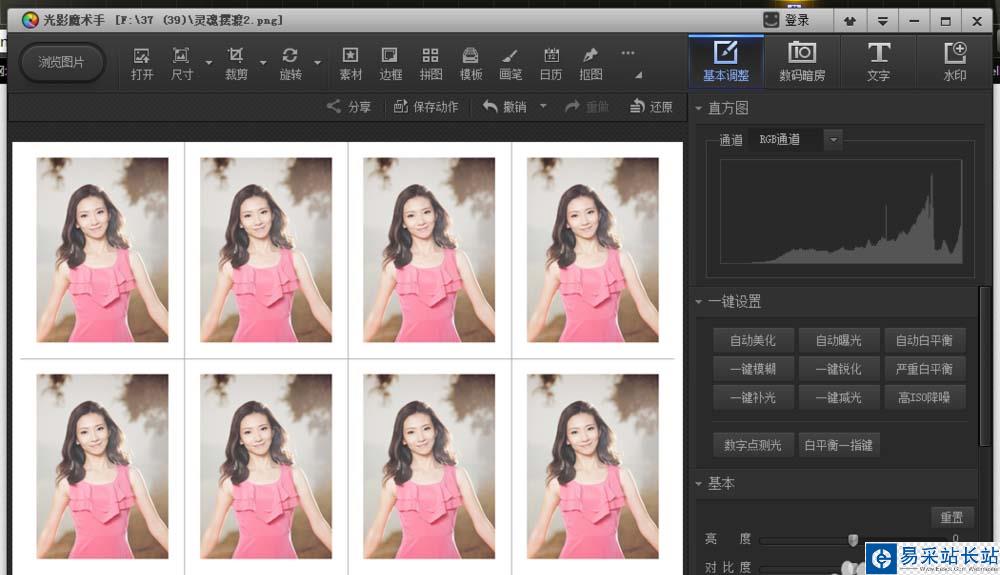1000x575 pixels.
Task: Open the 日历 calendar tool
Action: tap(551, 64)
